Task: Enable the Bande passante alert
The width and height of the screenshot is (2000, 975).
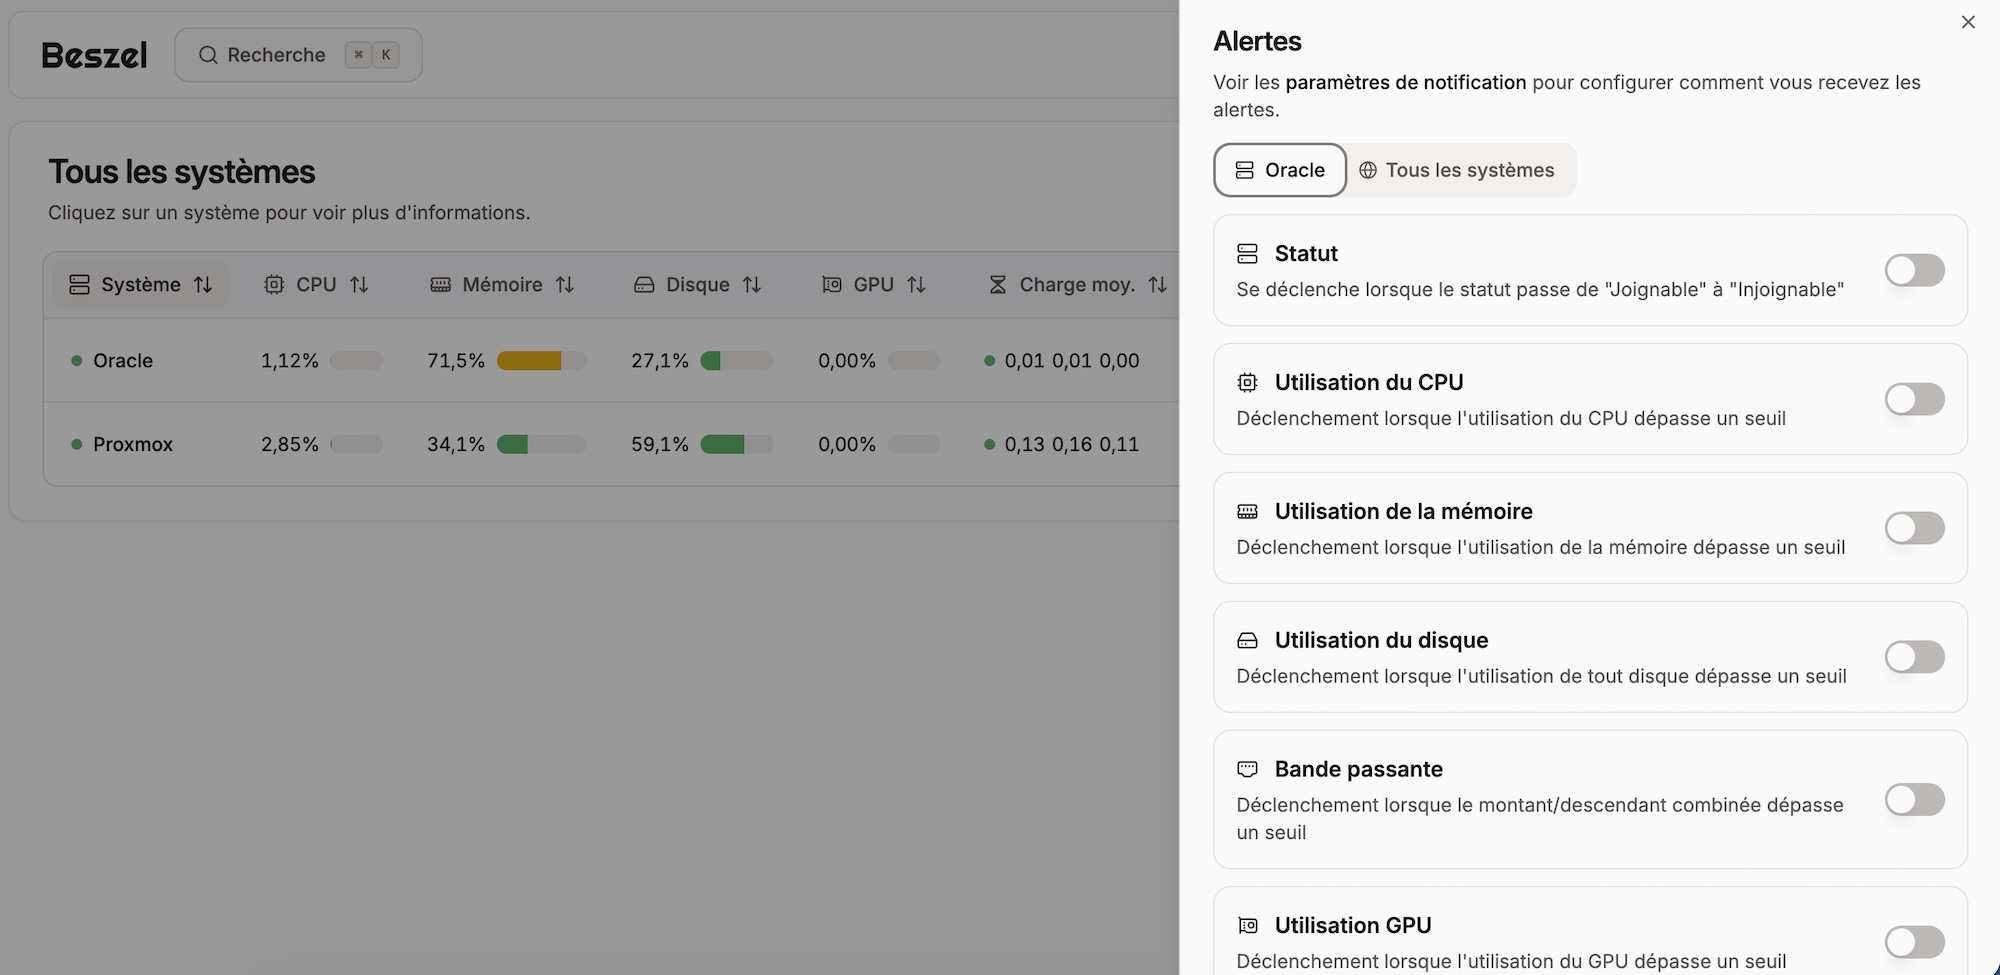Action: (1913, 799)
